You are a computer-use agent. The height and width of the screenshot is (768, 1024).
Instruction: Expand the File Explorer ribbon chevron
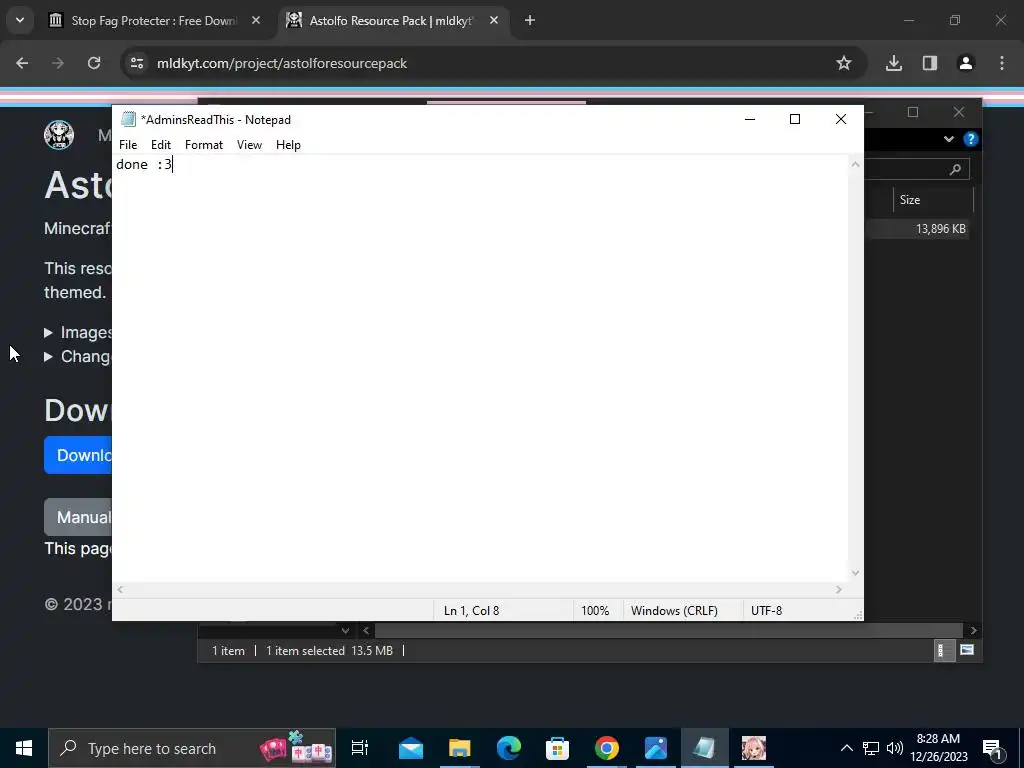pyautogui.click(x=949, y=139)
